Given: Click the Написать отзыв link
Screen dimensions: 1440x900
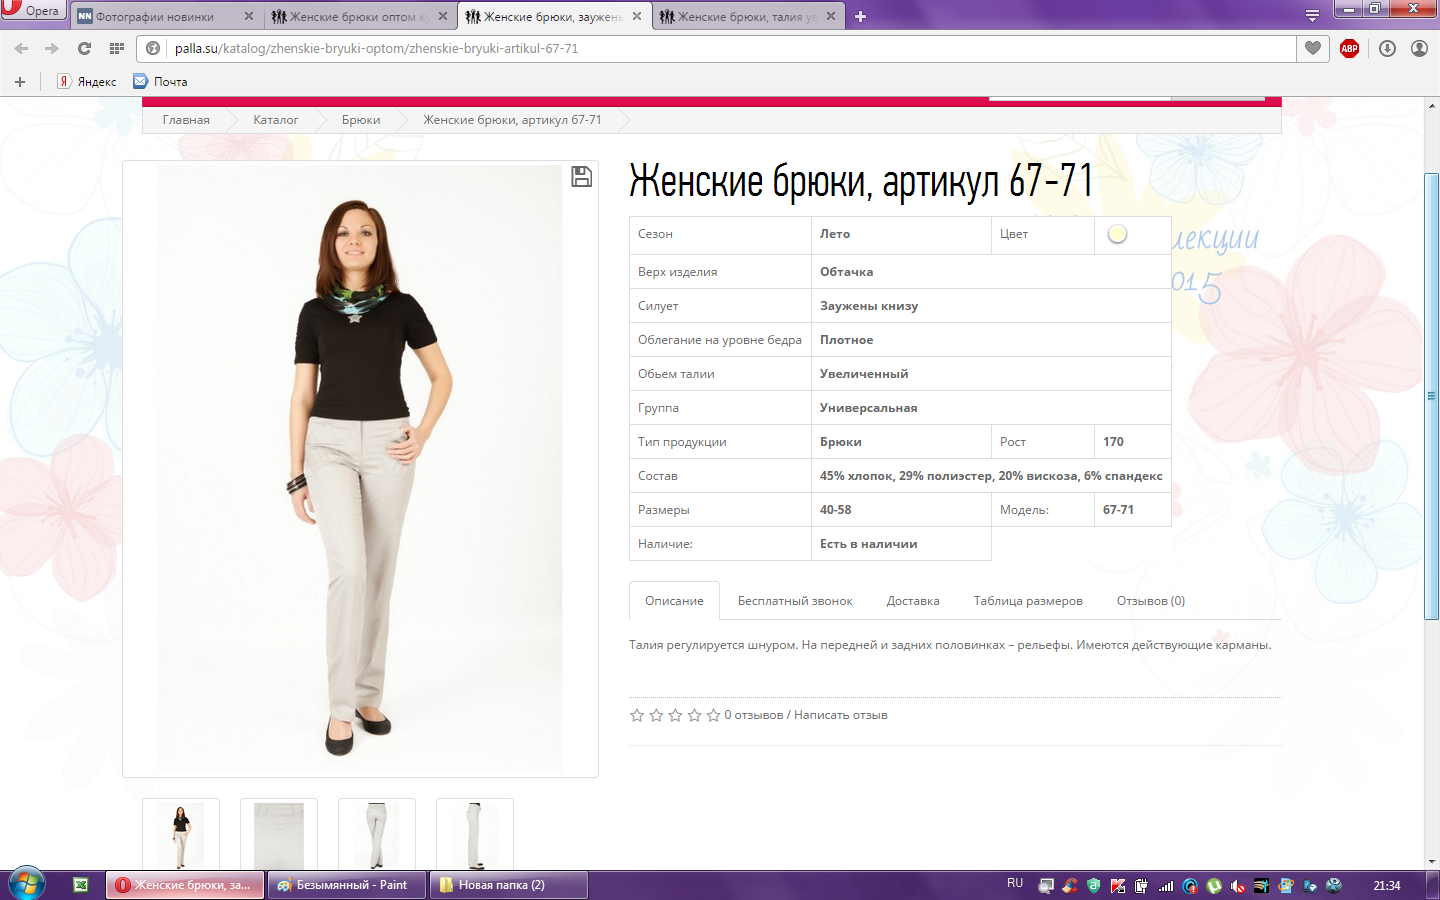Looking at the screenshot, I should tap(840, 715).
